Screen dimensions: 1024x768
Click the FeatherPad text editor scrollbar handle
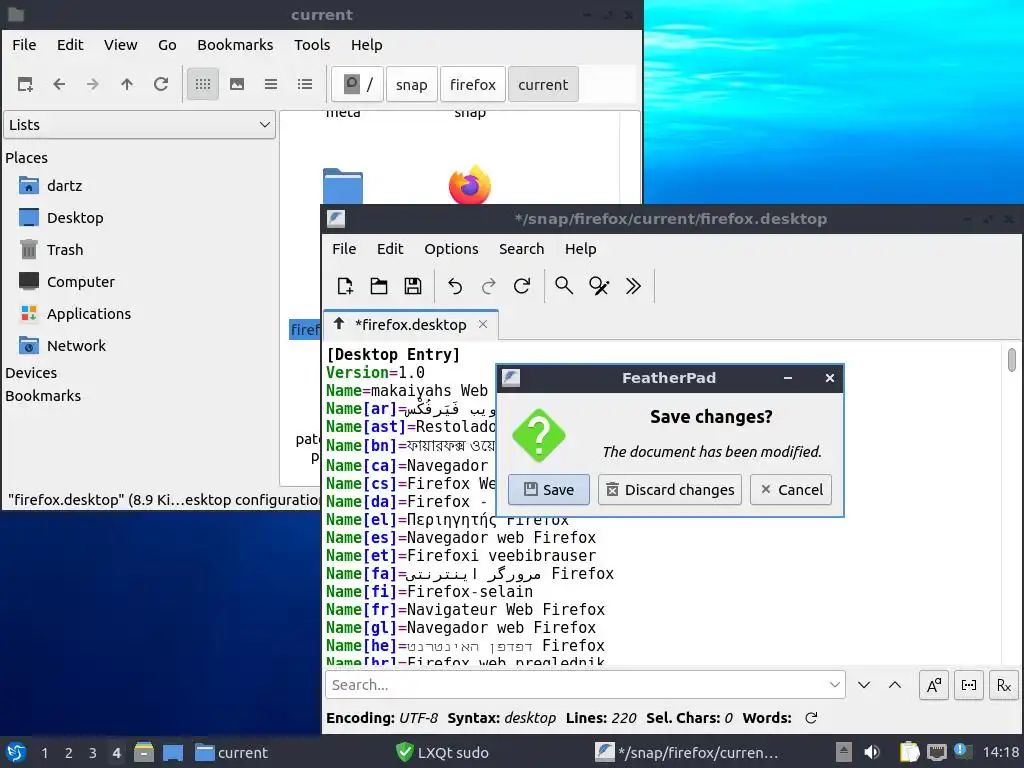(x=1012, y=360)
